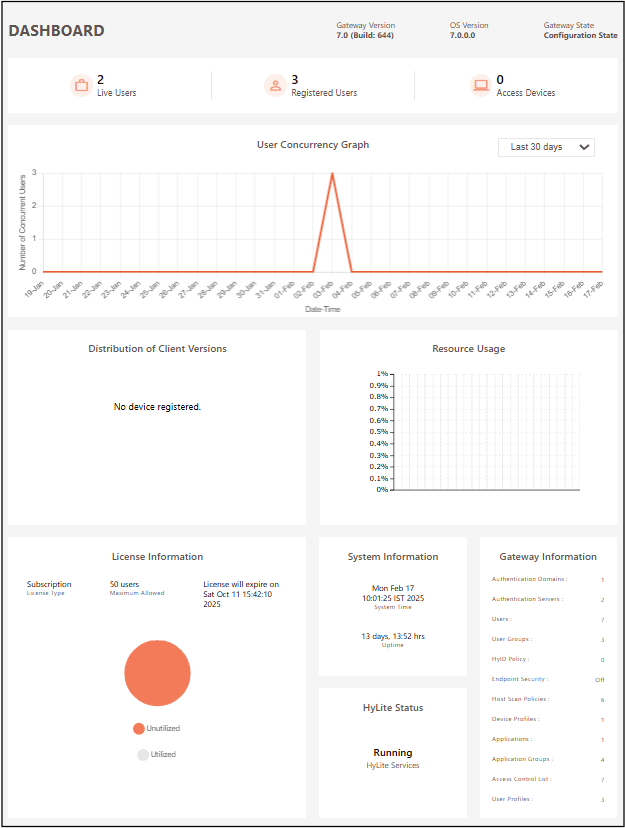Open Access Control List link
The image size is (625, 828).
coord(521,779)
